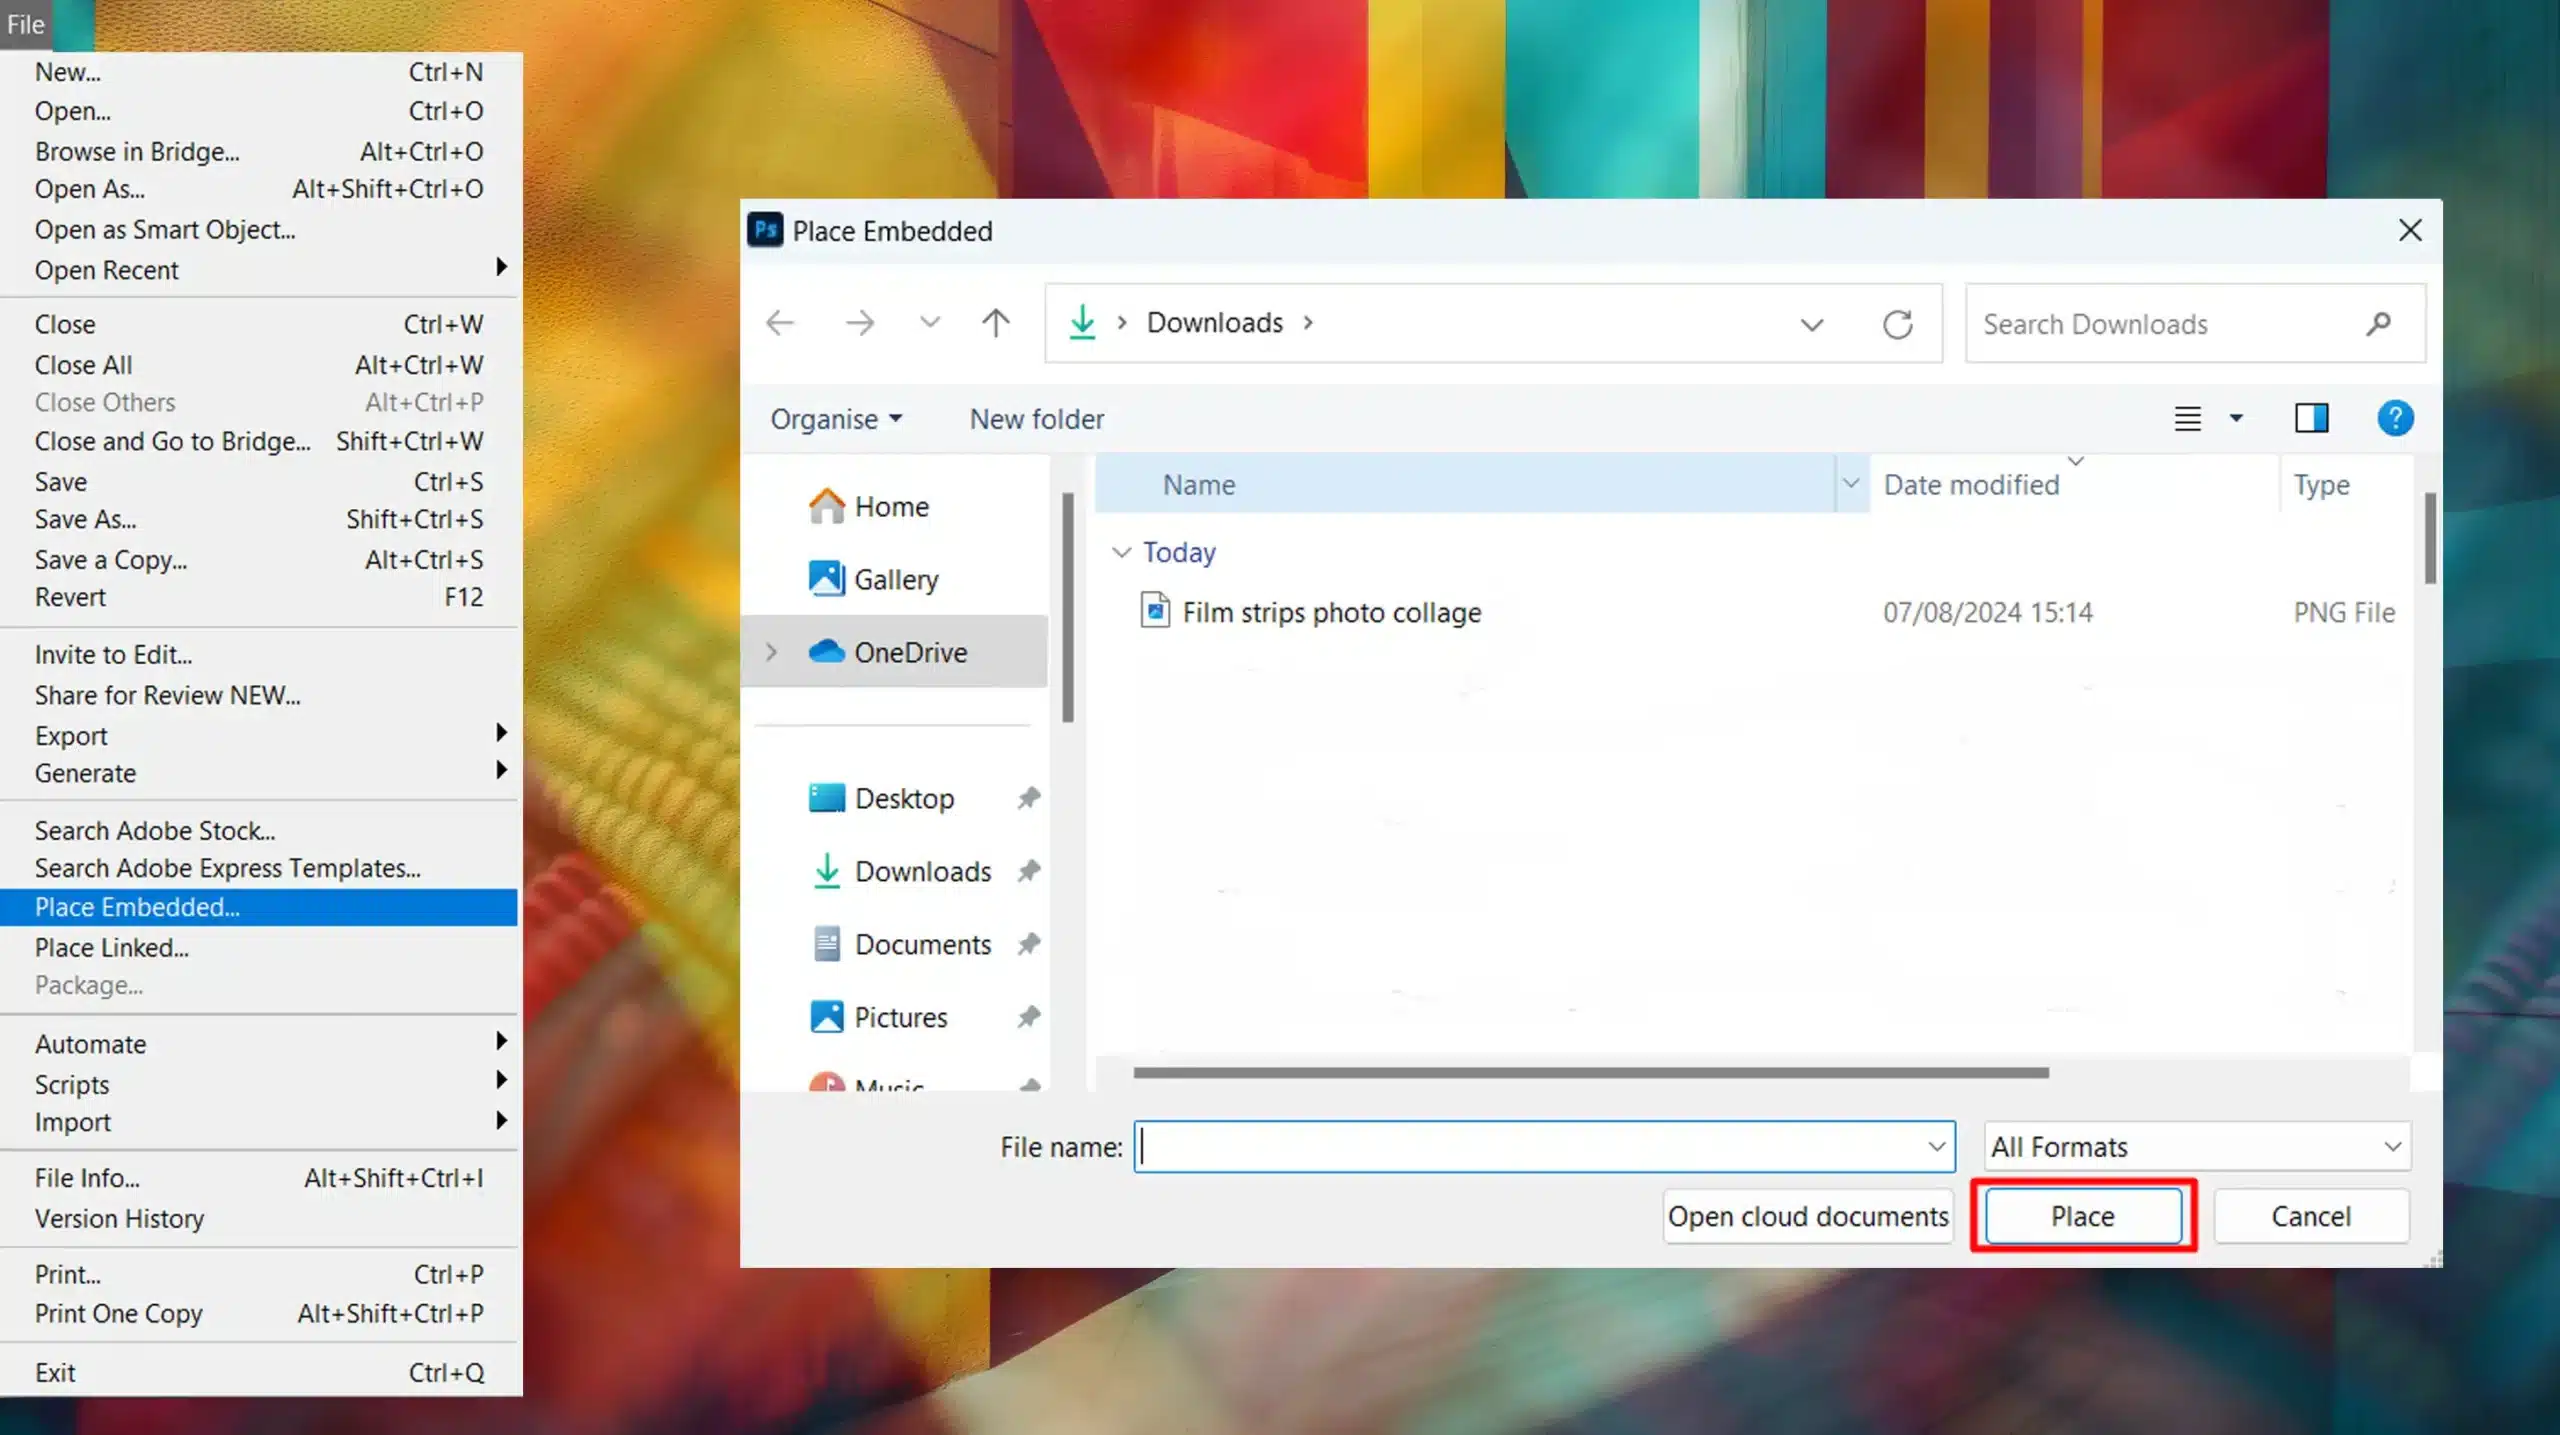Click the File menu in menu bar

(26, 24)
